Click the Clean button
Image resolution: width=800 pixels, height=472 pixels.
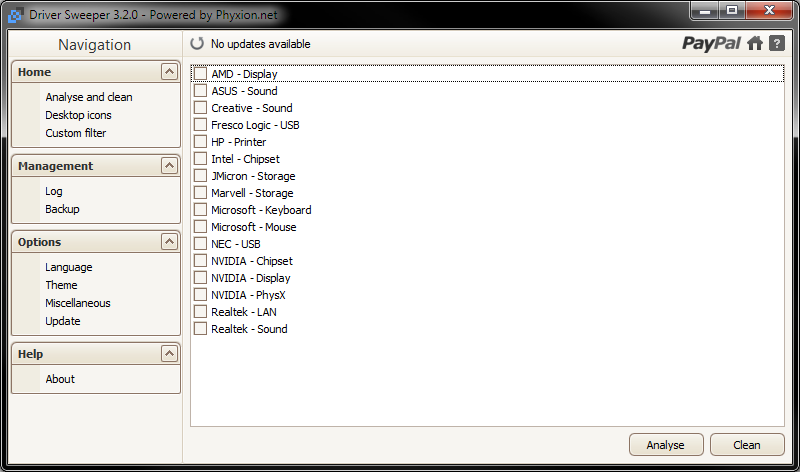pos(747,445)
